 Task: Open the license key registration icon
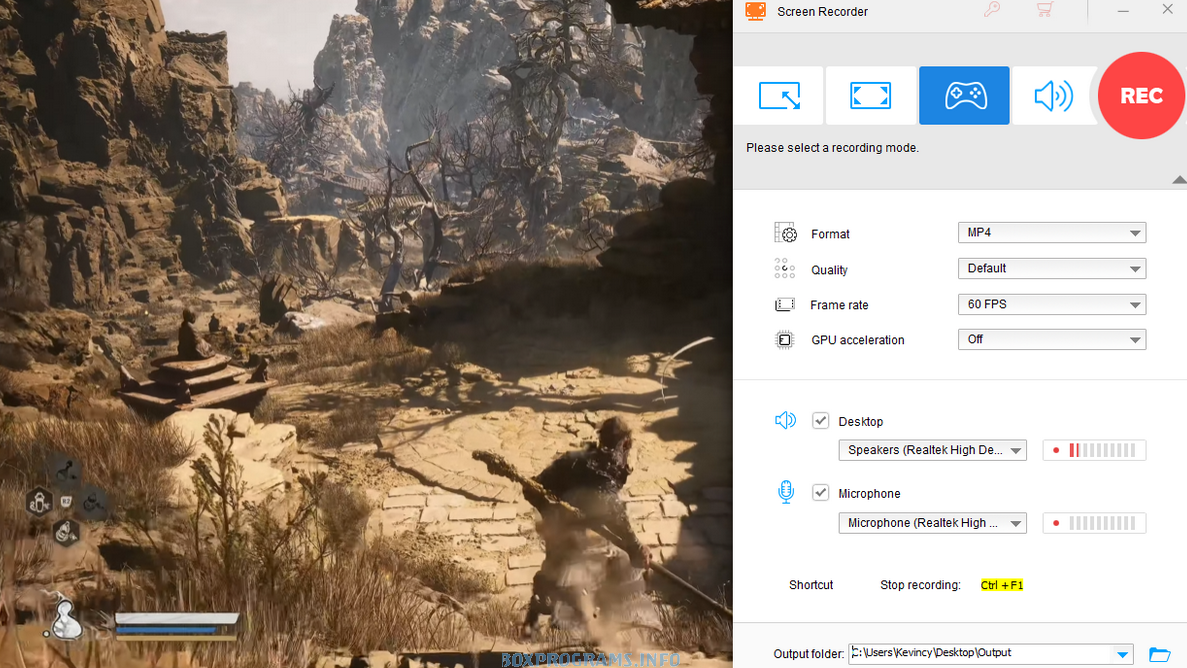pos(992,10)
